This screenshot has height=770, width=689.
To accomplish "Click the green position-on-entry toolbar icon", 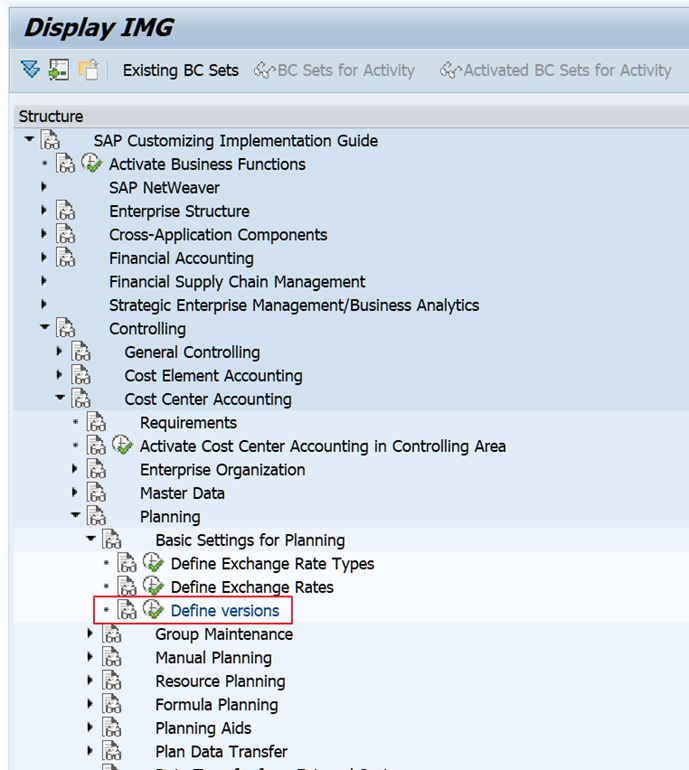I will pyautogui.click(x=59, y=70).
